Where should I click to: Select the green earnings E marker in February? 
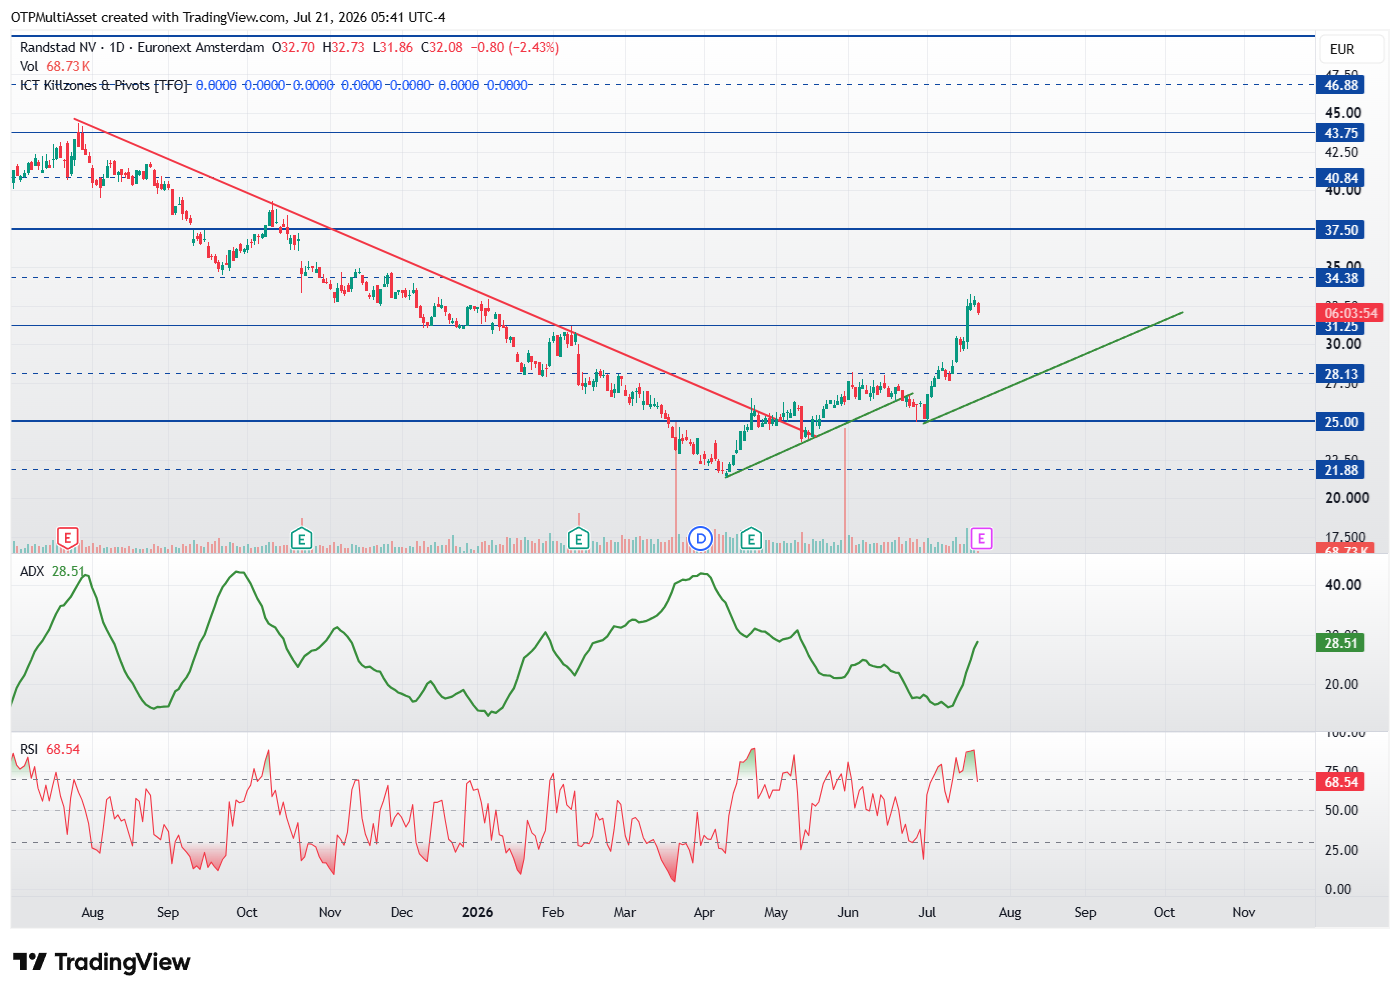coord(578,539)
